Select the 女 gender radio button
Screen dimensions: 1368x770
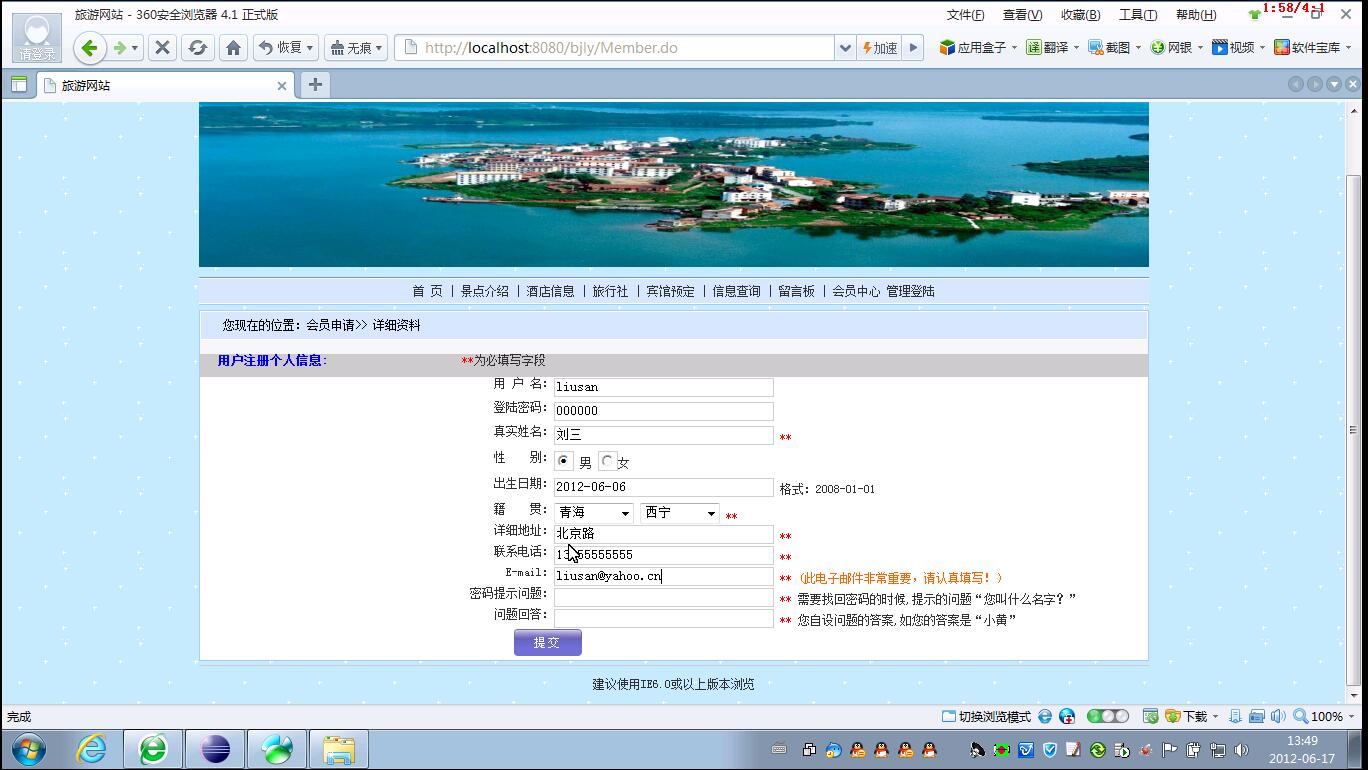coord(607,461)
